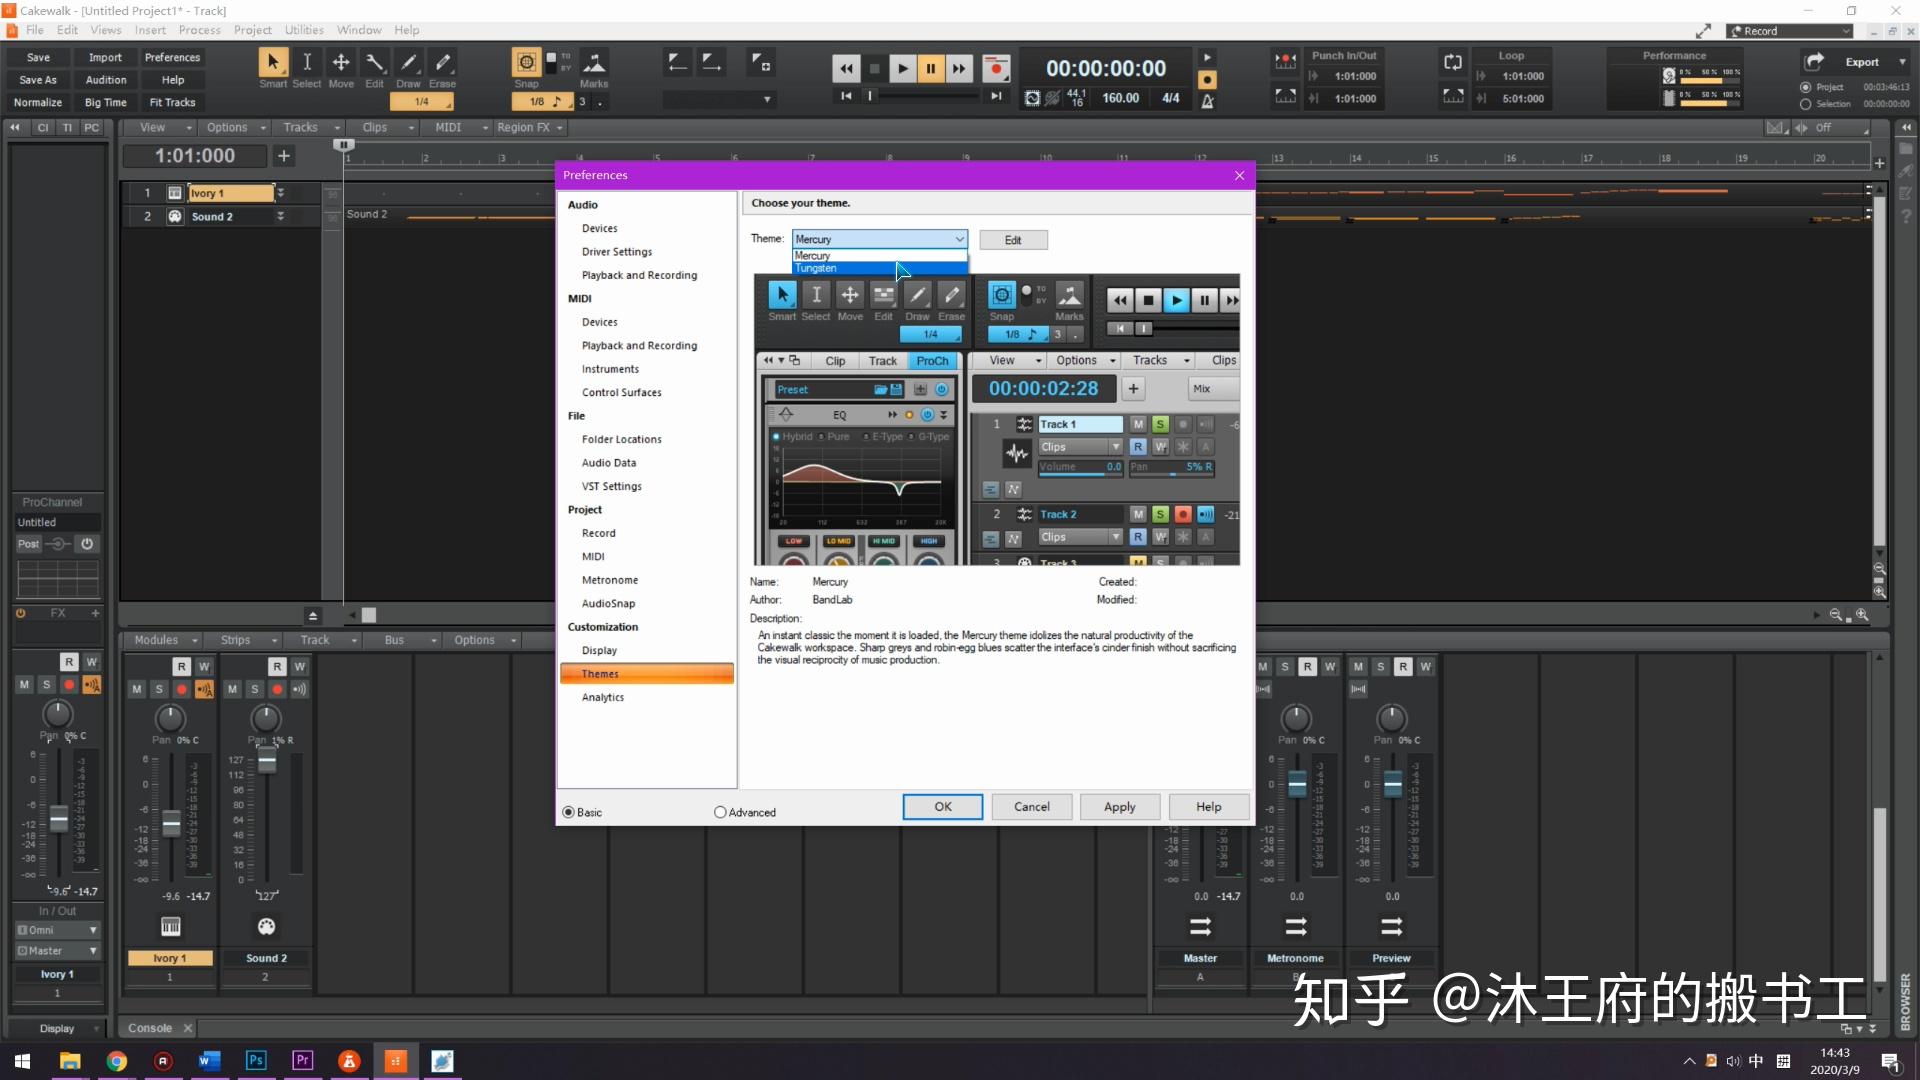The width and height of the screenshot is (1920, 1080).
Task: Open the snap resolution 1/8 dropdown
Action: (x=540, y=101)
